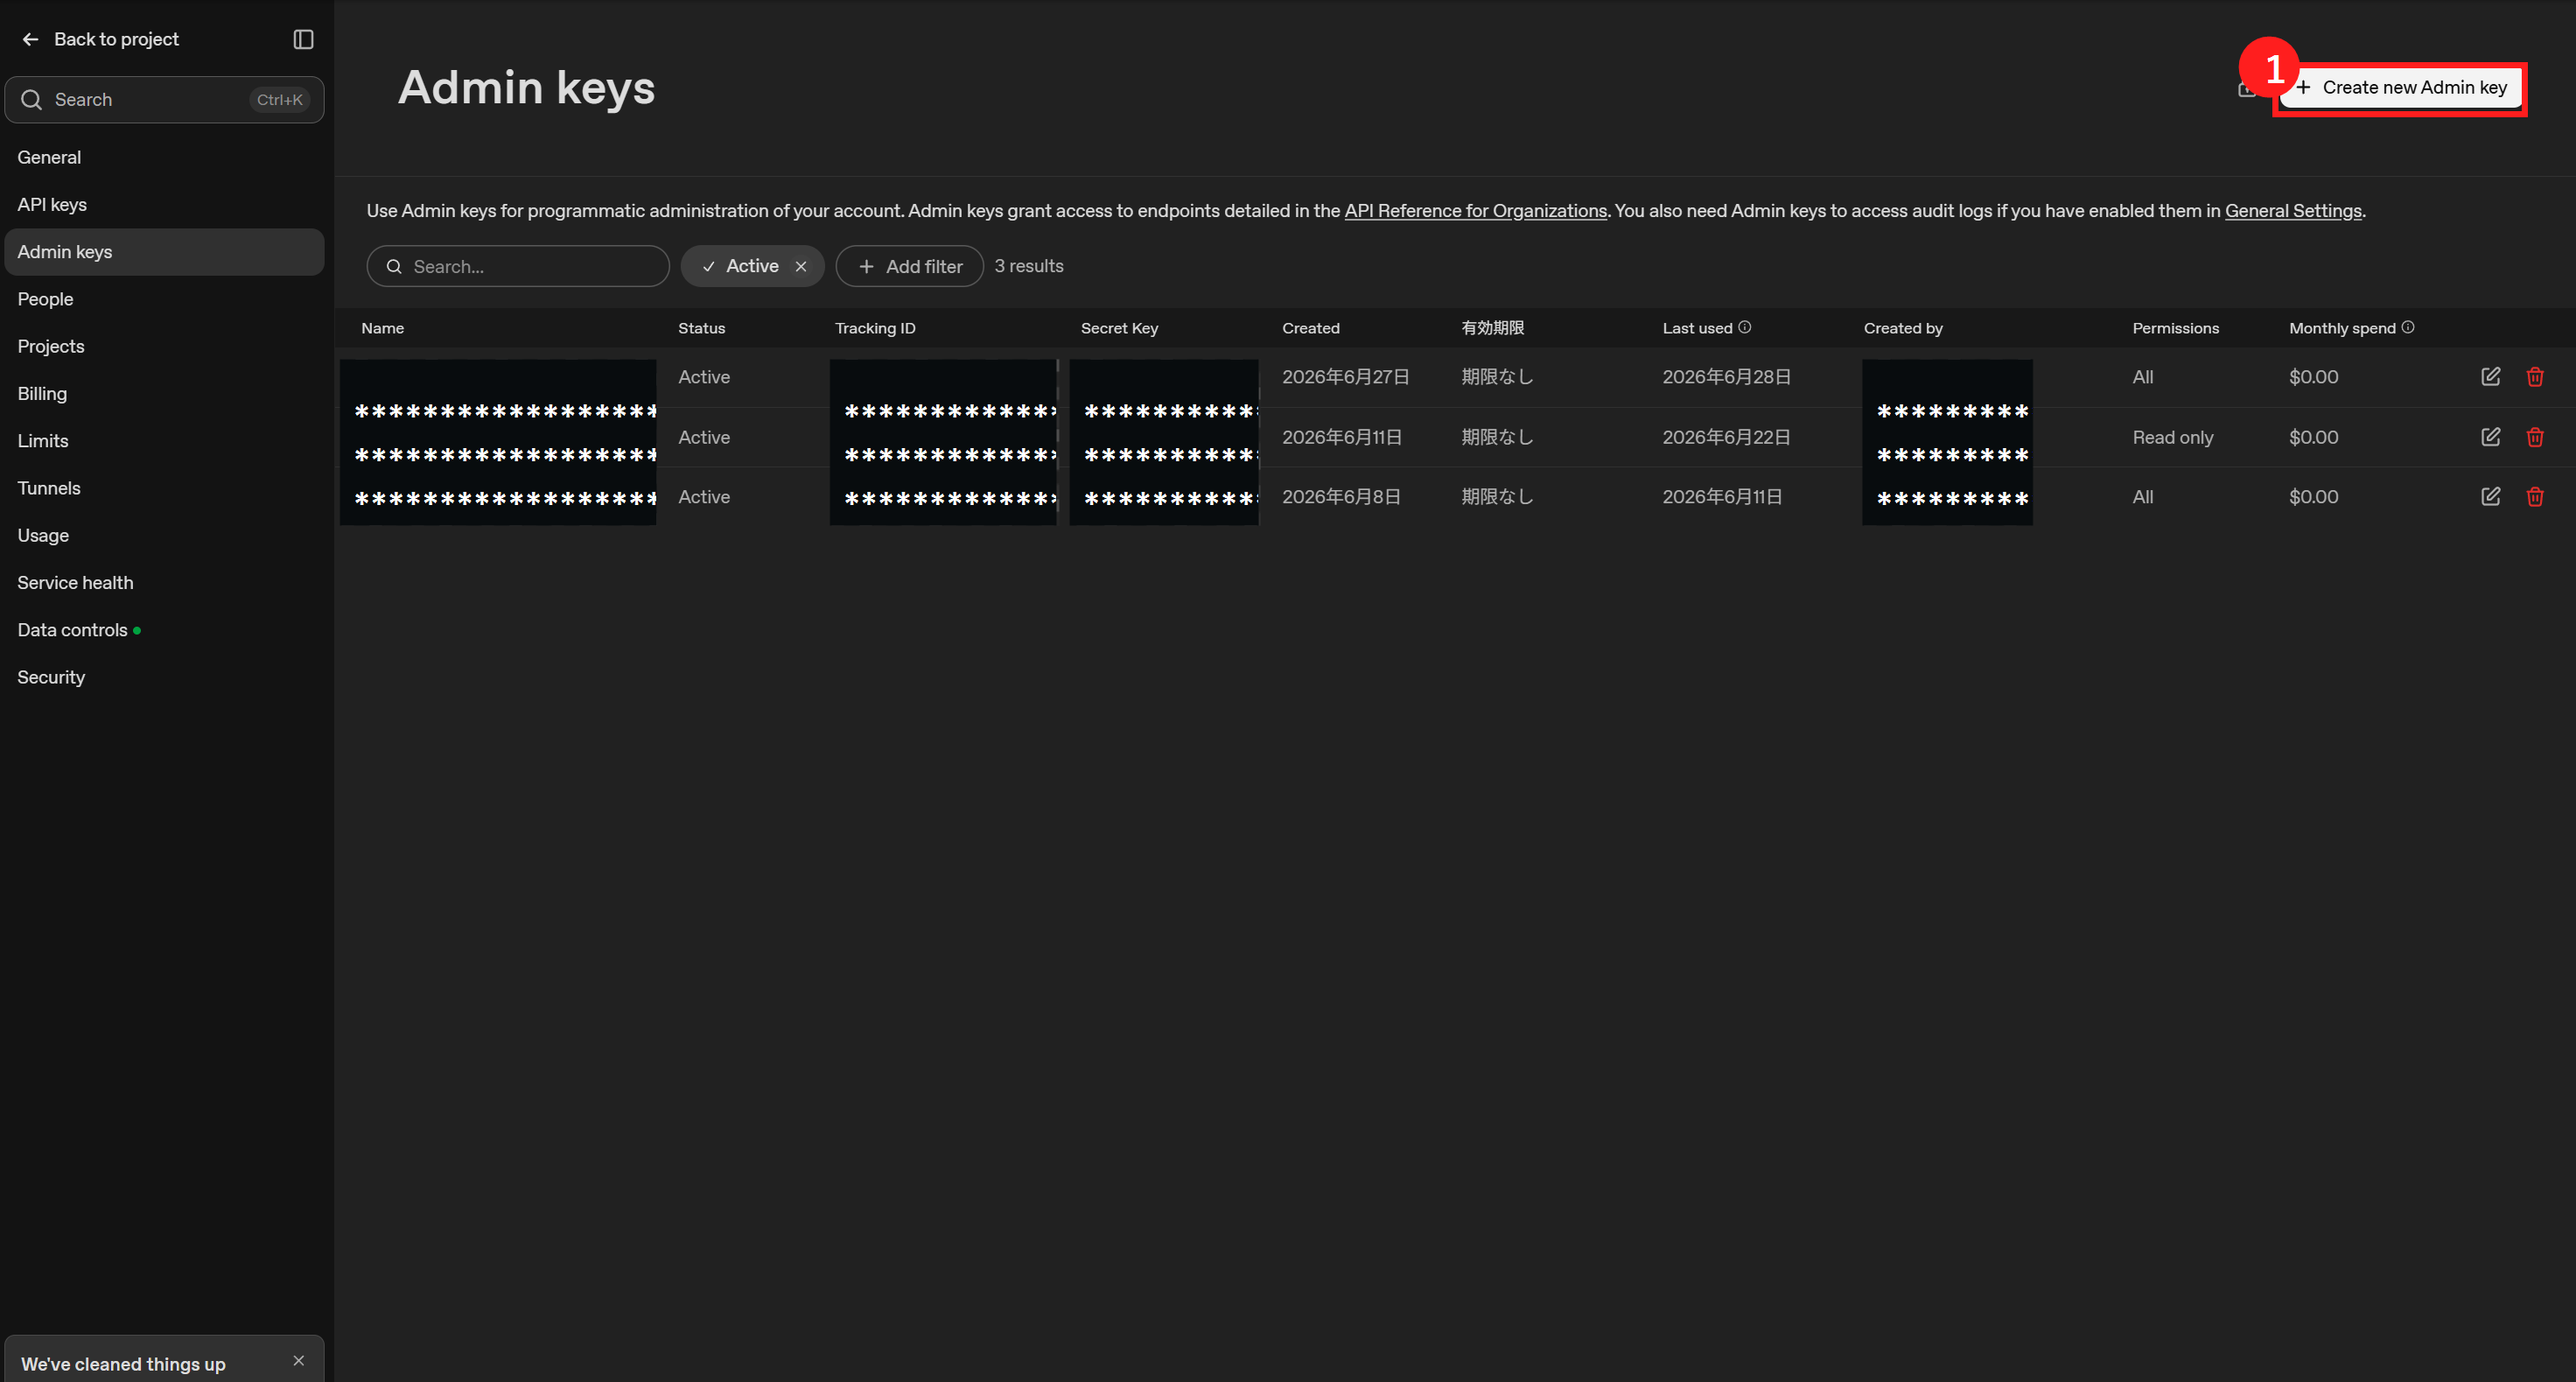
Task: Click the 2026年6月22日 last used cell
Action: pos(1726,437)
